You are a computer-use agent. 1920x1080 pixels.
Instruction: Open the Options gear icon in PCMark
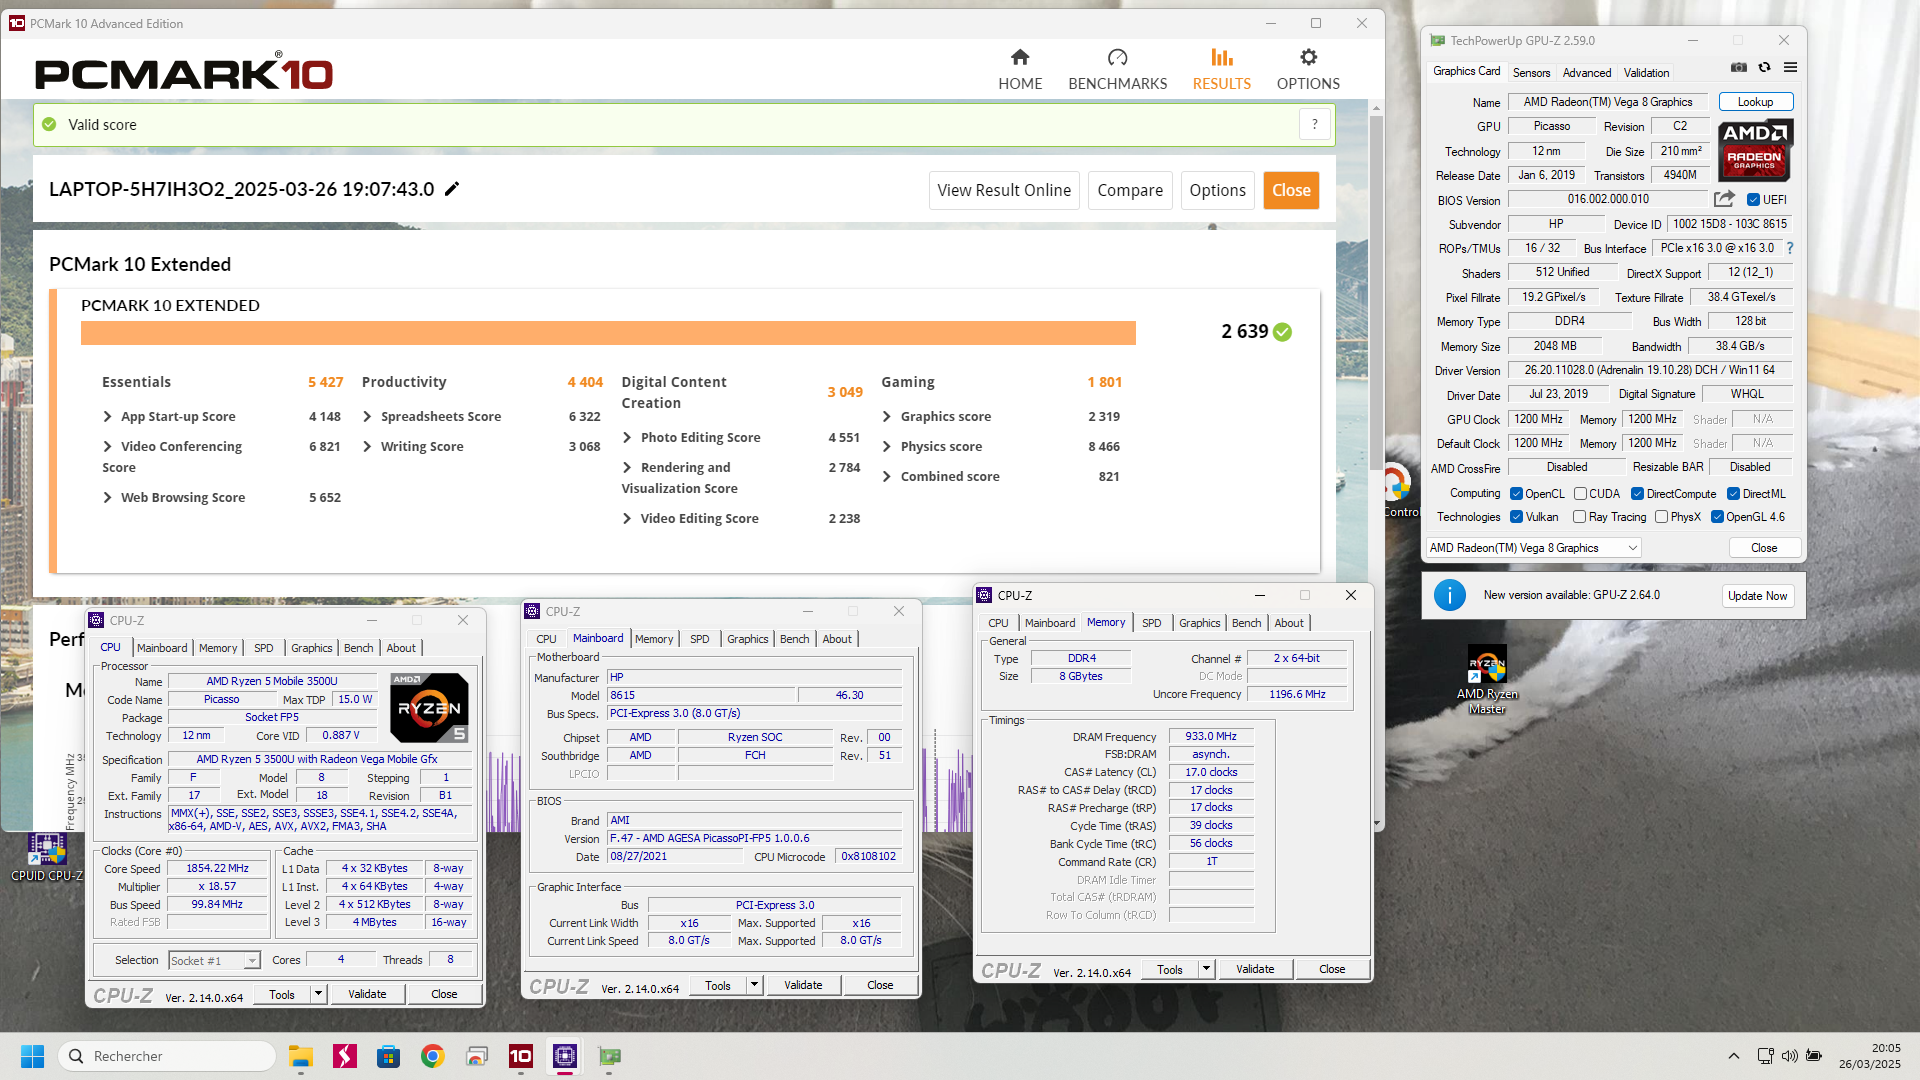(1308, 57)
